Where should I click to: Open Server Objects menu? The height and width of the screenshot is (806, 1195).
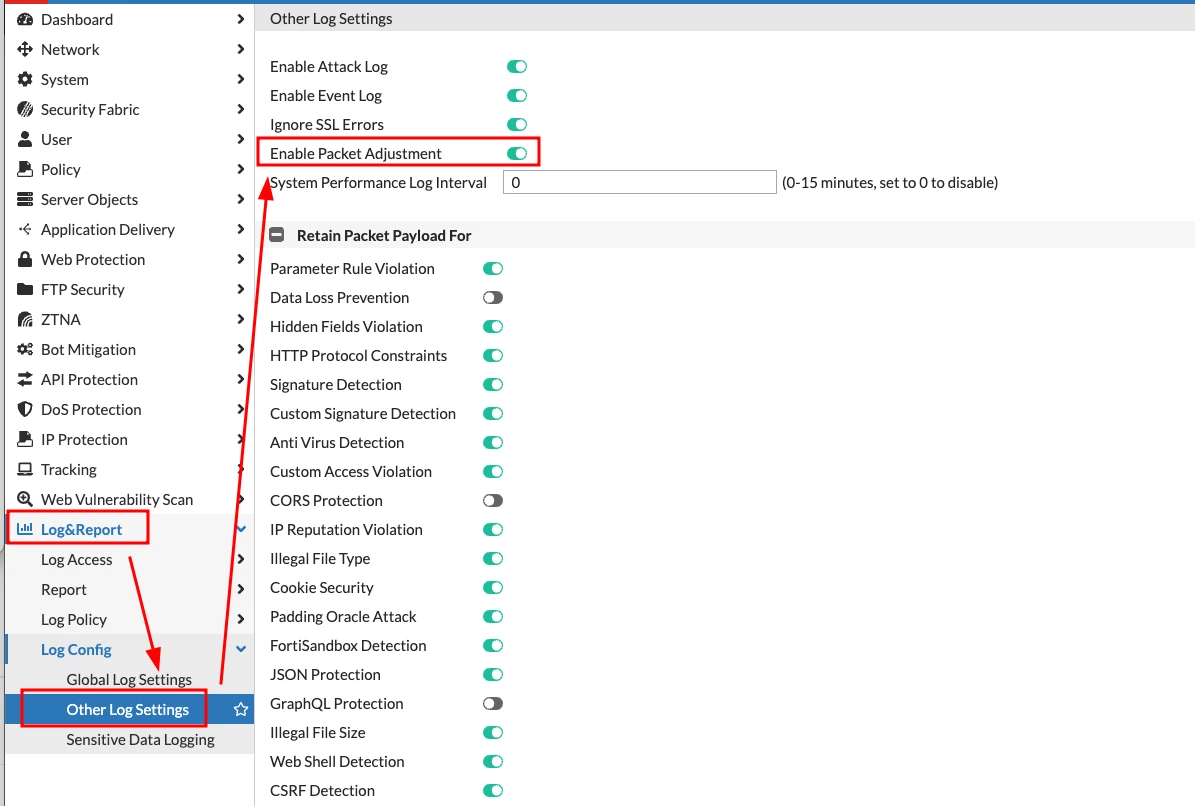130,200
